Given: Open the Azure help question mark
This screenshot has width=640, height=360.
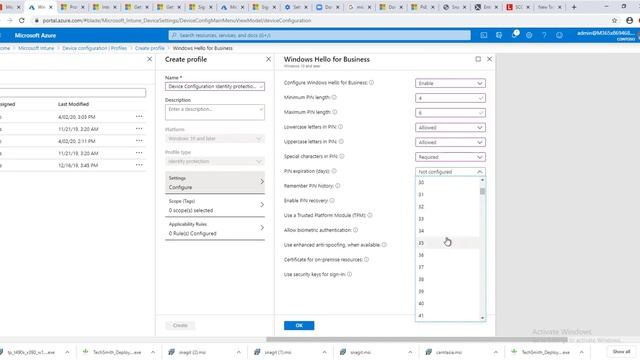Looking at the screenshot, I should coord(544,36).
